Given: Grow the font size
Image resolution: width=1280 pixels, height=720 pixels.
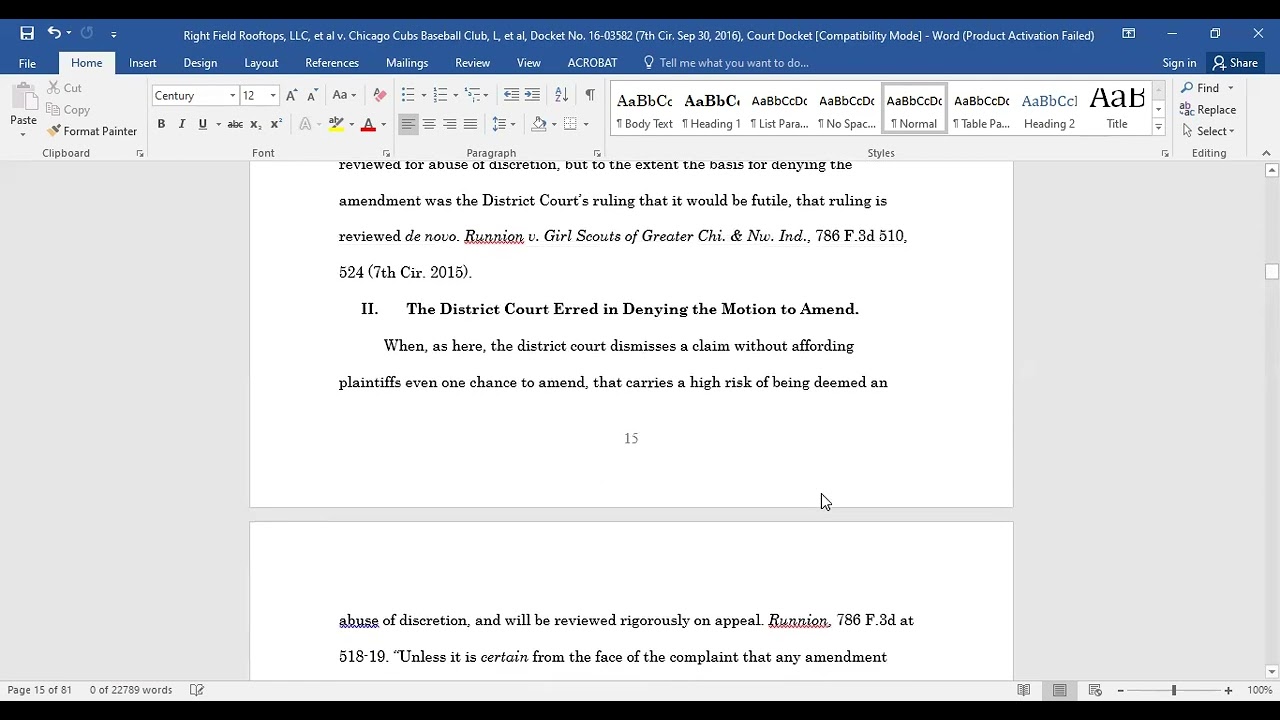Looking at the screenshot, I should pyautogui.click(x=291, y=95).
